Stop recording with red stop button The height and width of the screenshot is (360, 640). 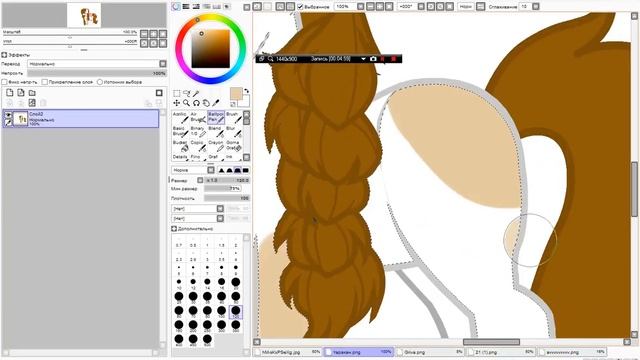[x=393, y=59]
